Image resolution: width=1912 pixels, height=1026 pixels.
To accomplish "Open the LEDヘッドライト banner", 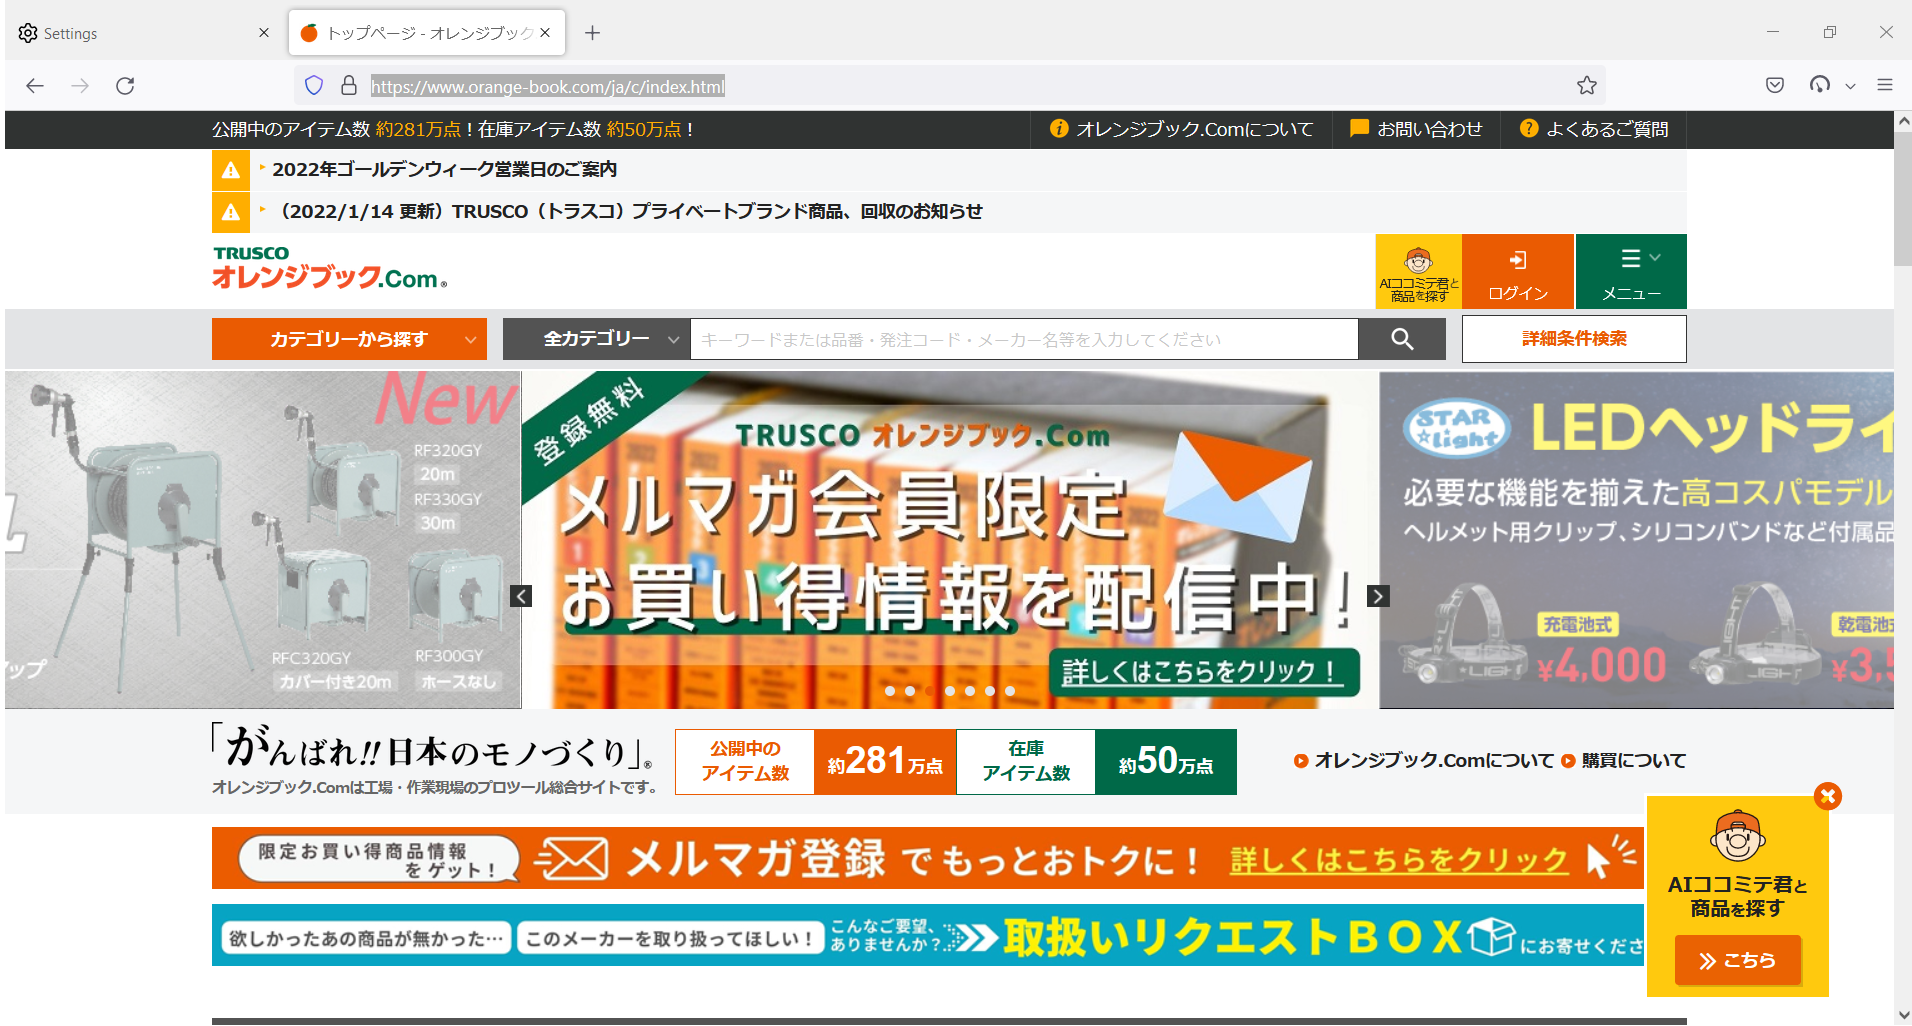I will 1637,540.
